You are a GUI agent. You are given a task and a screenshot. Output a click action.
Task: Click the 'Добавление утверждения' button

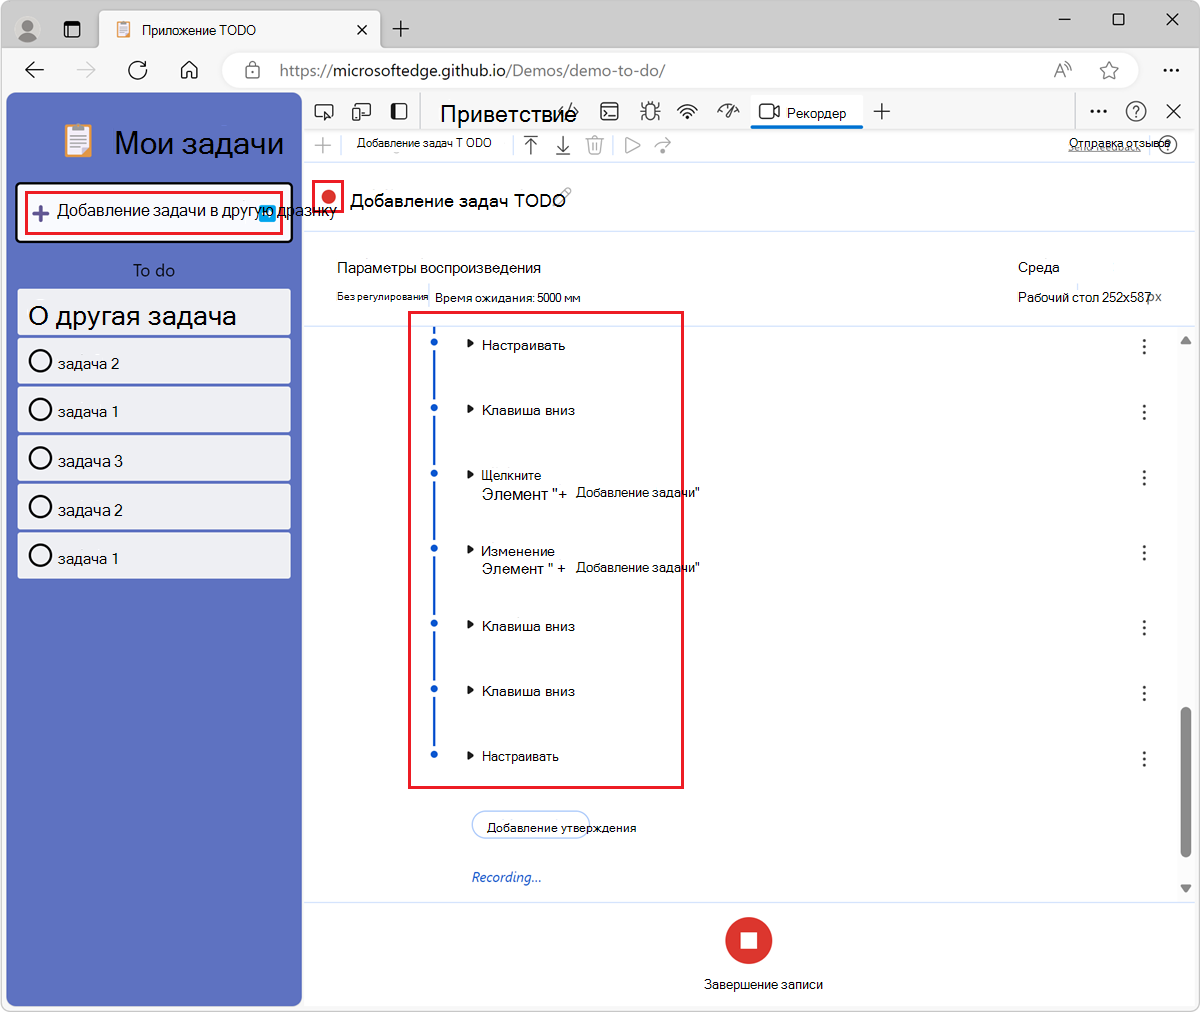[x=530, y=826]
